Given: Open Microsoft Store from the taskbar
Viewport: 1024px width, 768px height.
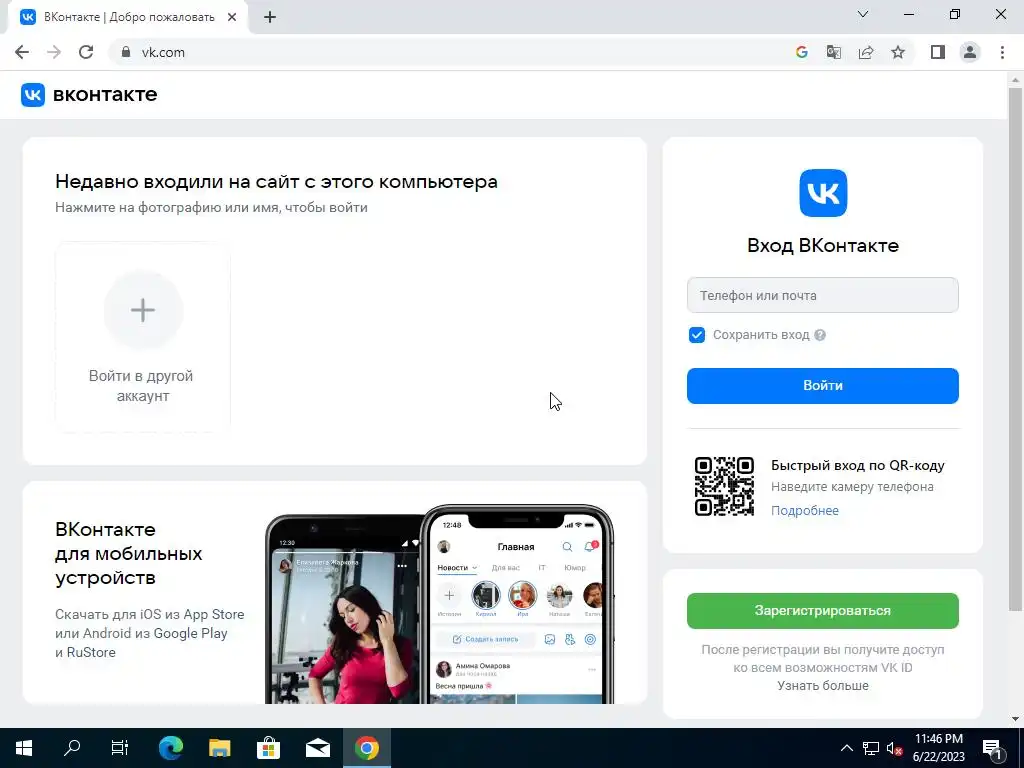Looking at the screenshot, I should 268,748.
